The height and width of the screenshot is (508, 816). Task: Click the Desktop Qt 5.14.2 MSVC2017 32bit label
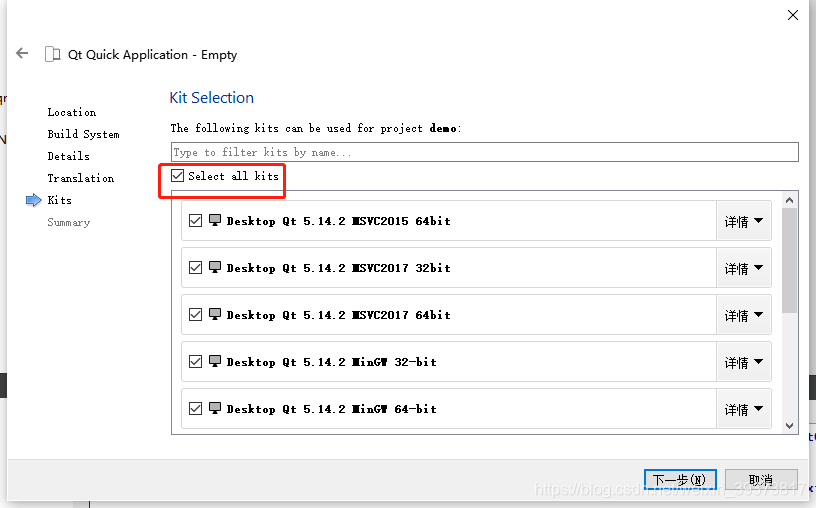pyautogui.click(x=339, y=268)
